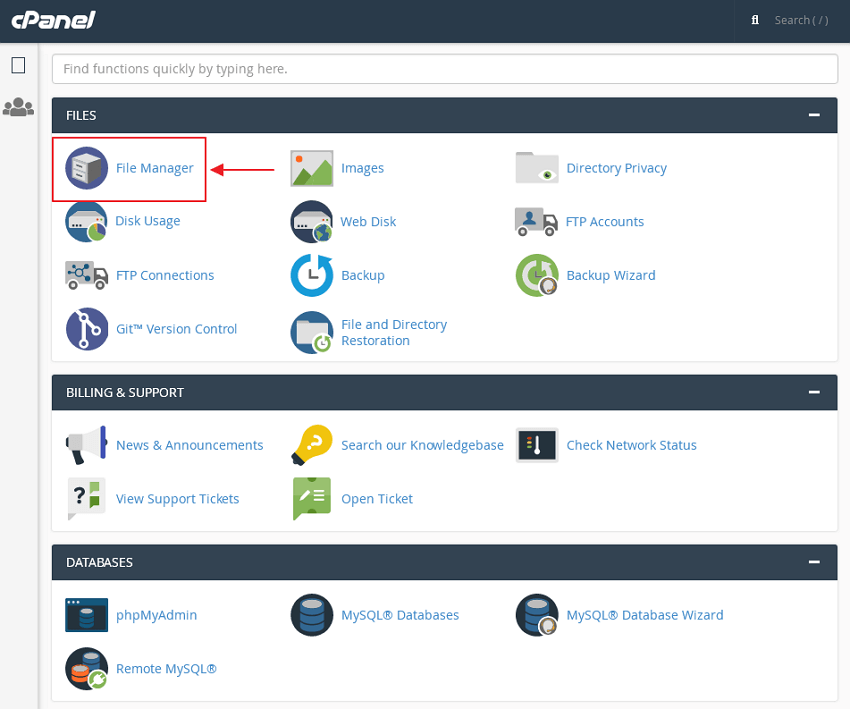Click the header Search ( / ) field
This screenshot has height=709, width=850.
click(x=801, y=20)
